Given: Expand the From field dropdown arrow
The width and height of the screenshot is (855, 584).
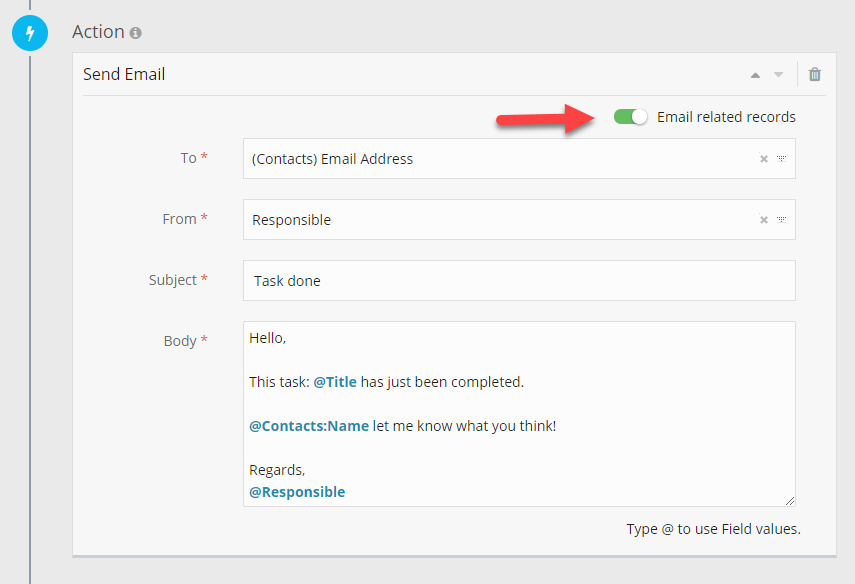Looking at the screenshot, I should point(781,220).
